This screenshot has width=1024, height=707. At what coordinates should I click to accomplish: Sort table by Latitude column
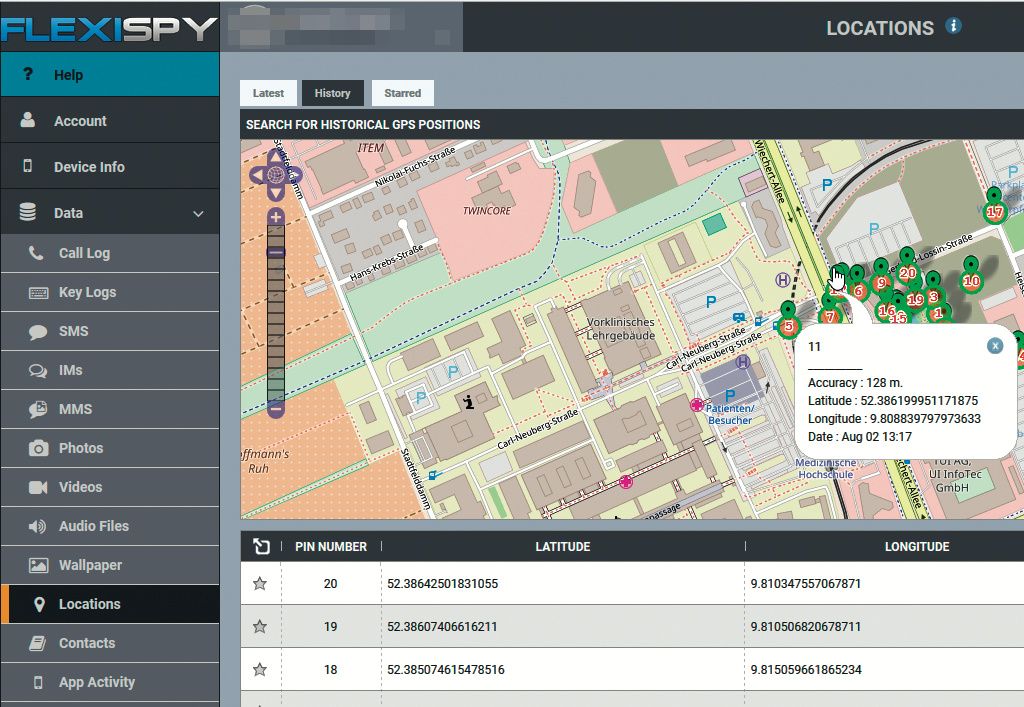pos(562,547)
